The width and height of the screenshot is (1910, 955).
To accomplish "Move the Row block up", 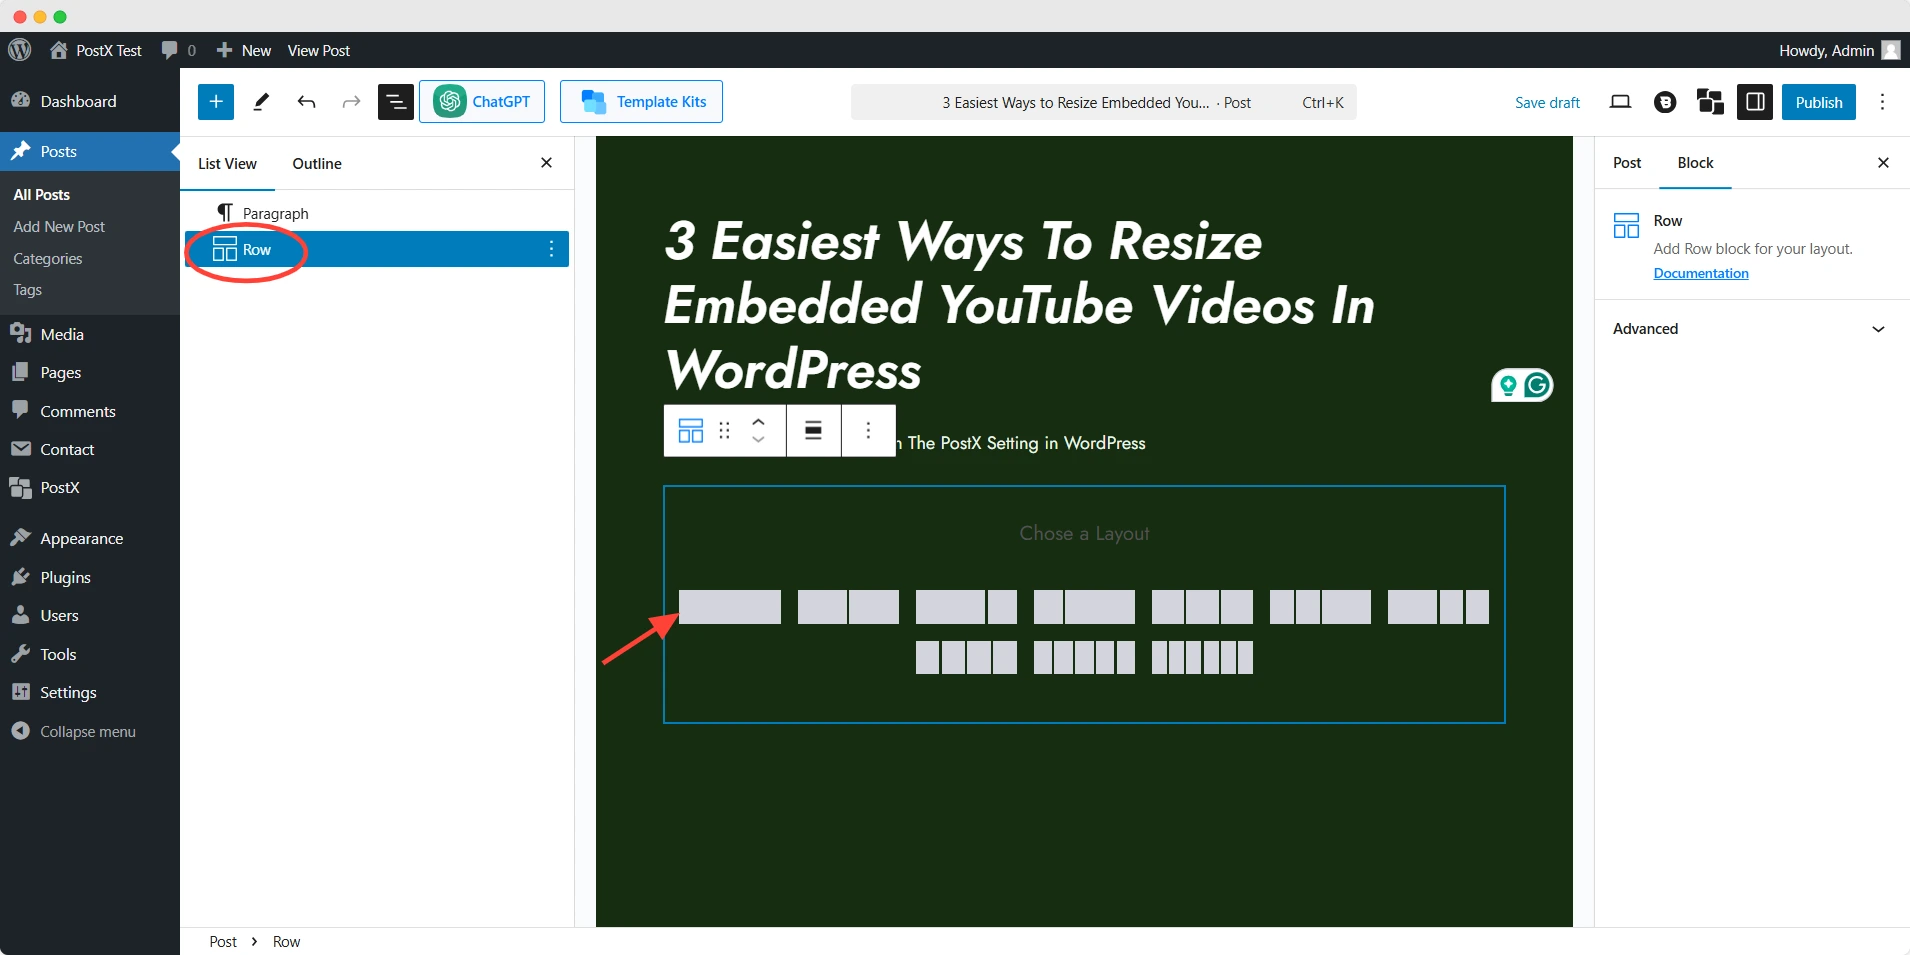I will point(758,421).
